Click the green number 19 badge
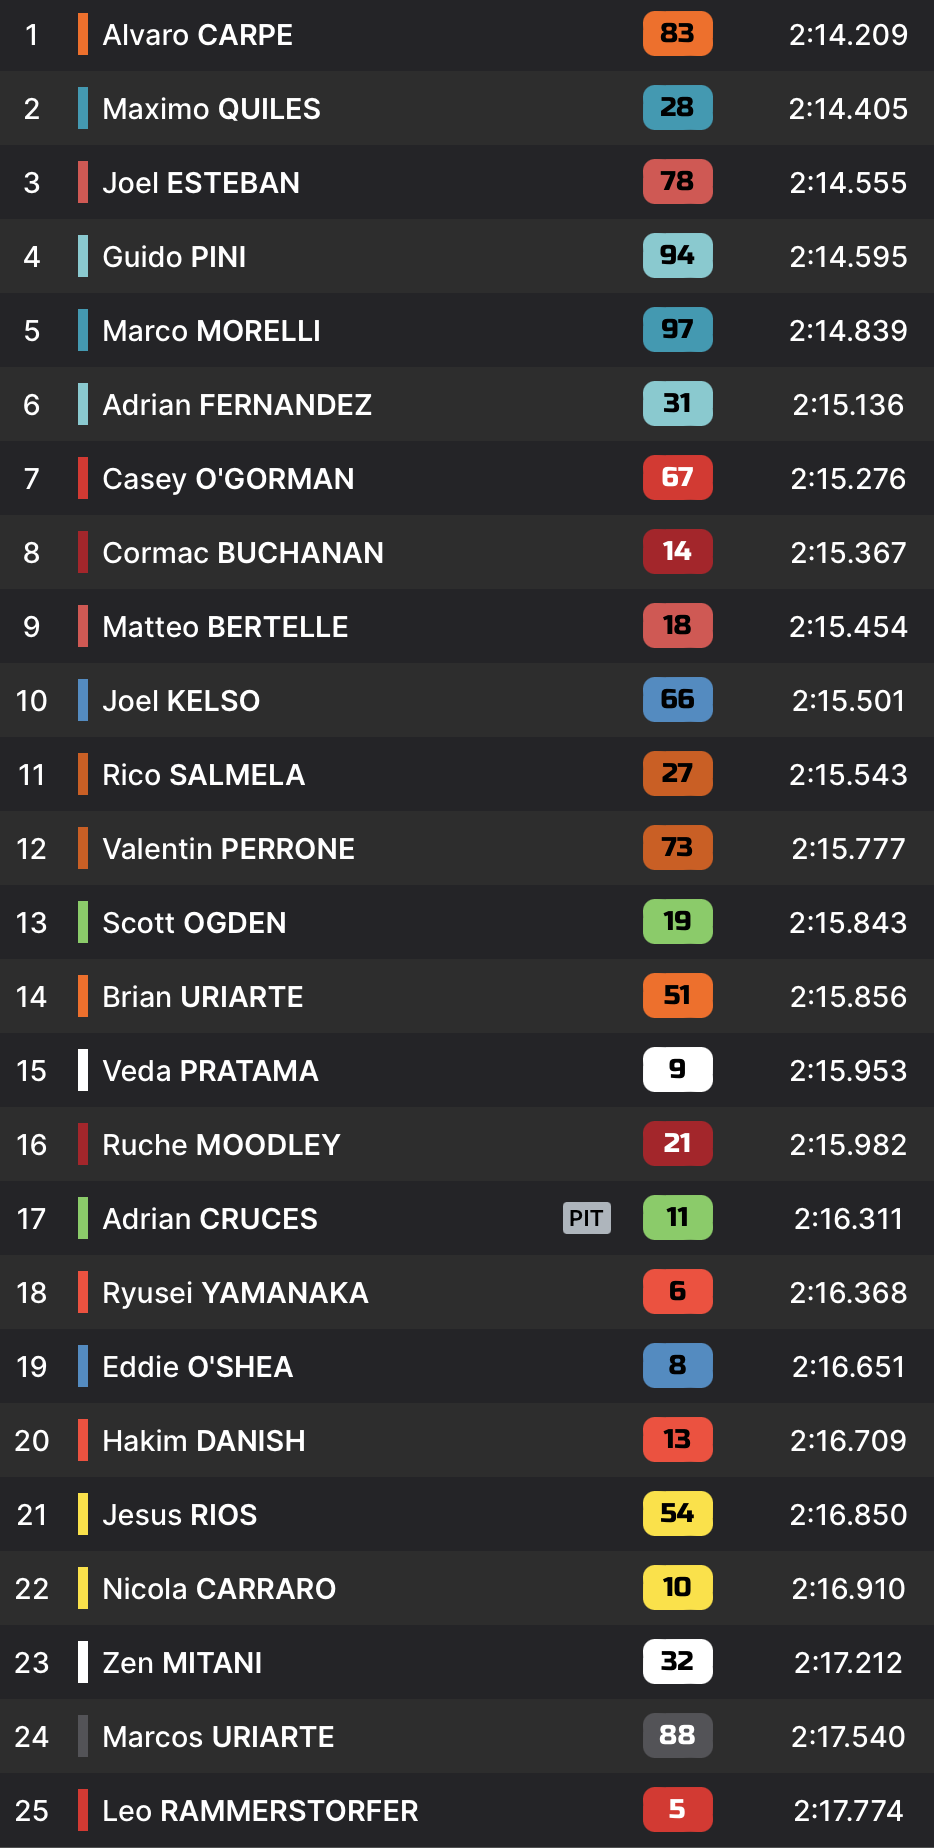This screenshot has width=934, height=1848. pyautogui.click(x=677, y=922)
